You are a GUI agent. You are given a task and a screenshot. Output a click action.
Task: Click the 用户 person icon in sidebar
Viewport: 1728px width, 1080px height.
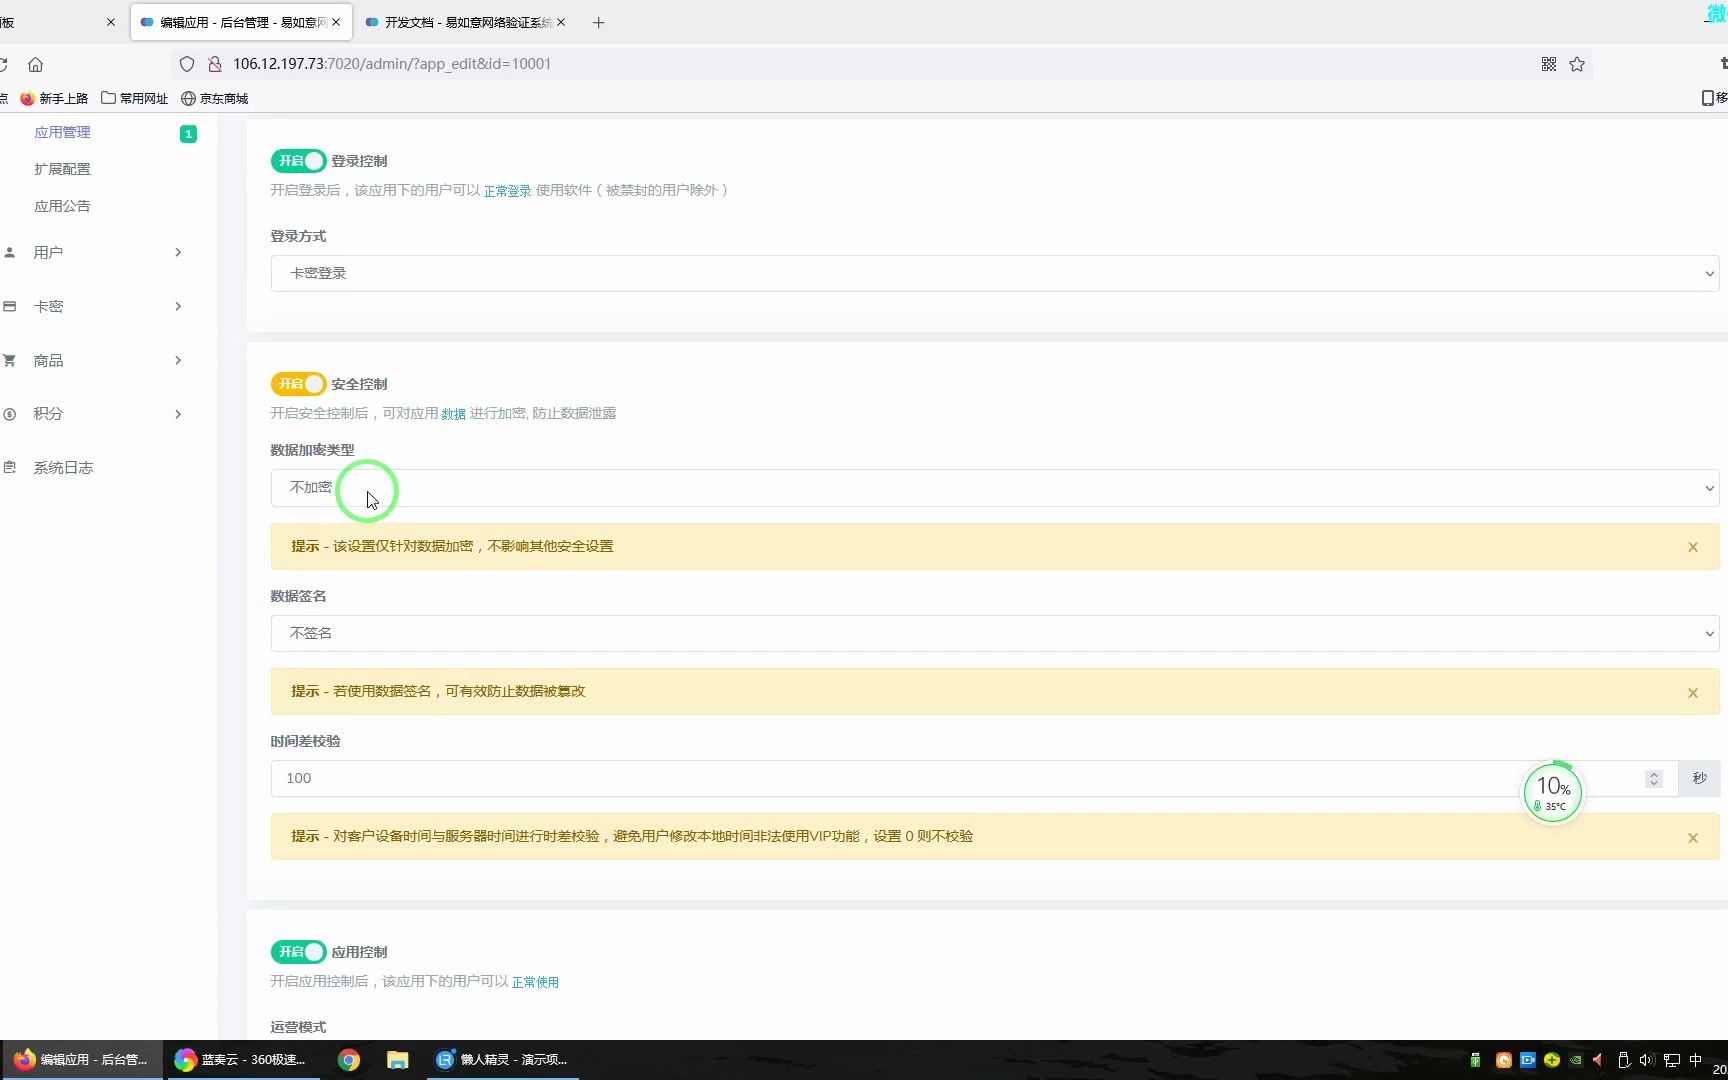pyautogui.click(x=10, y=252)
